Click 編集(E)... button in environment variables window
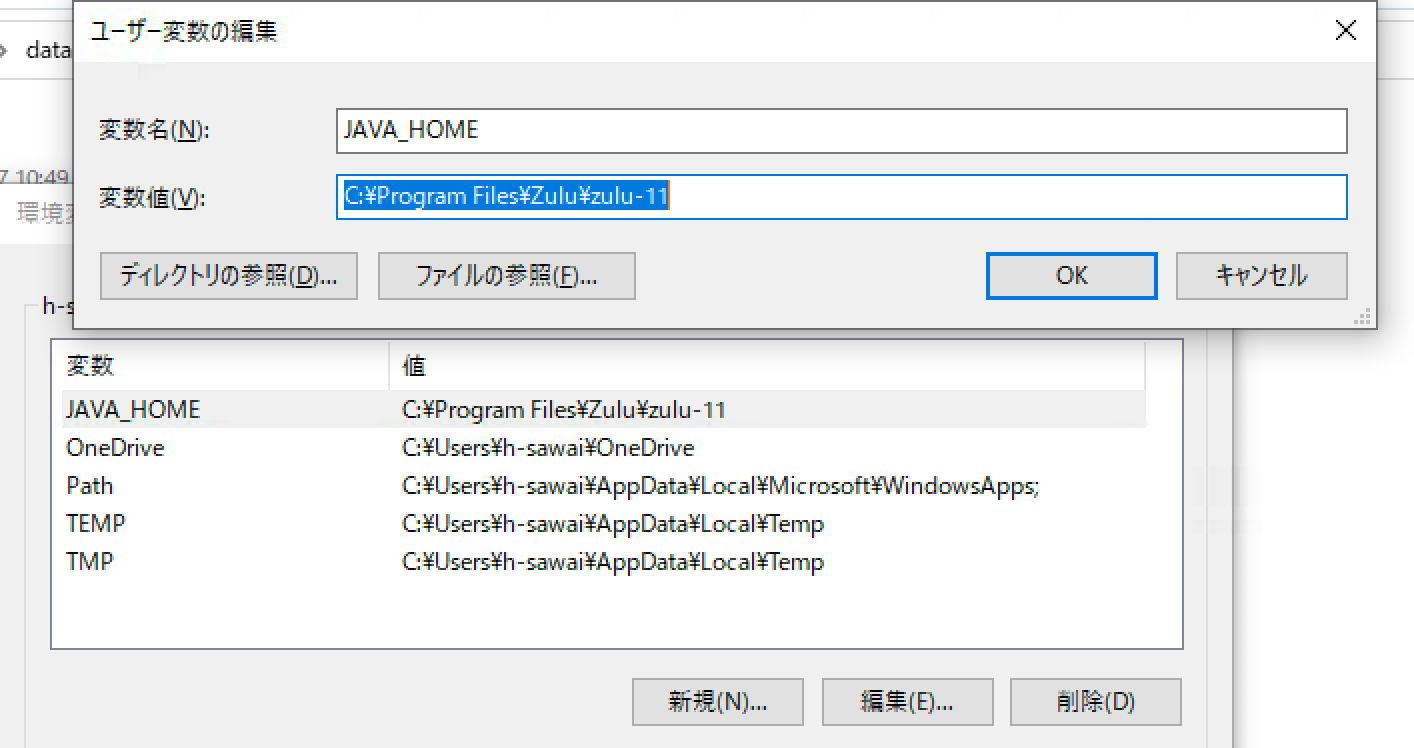 tap(907, 701)
